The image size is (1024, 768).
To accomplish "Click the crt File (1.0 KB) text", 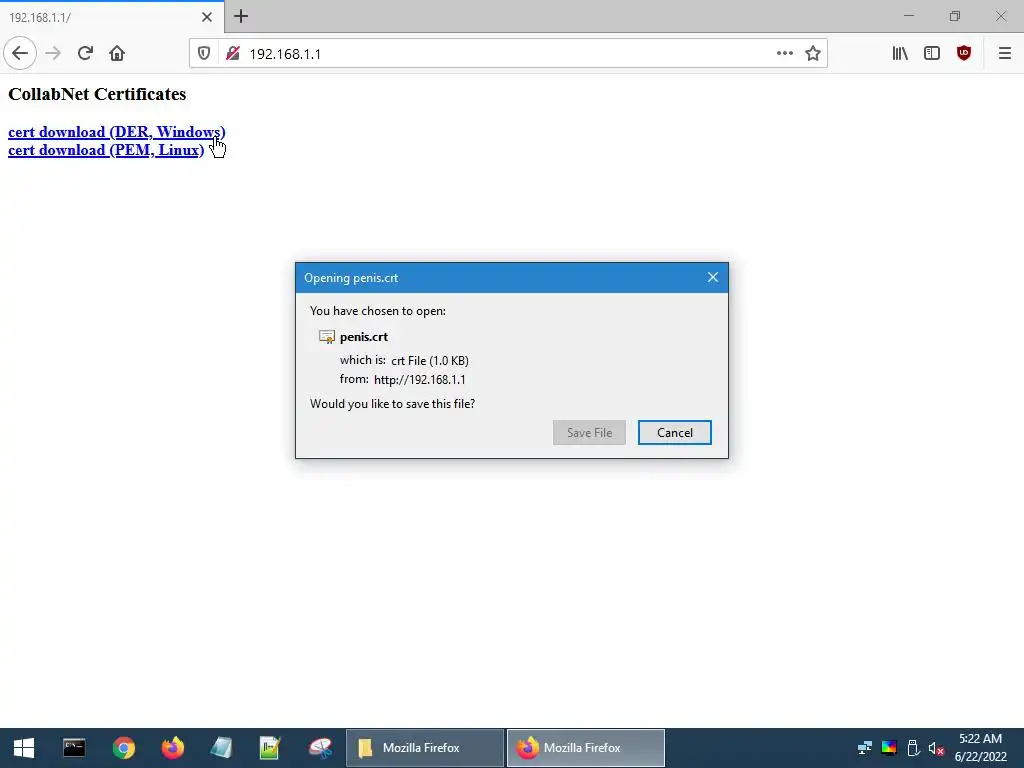I will click(x=430, y=360).
